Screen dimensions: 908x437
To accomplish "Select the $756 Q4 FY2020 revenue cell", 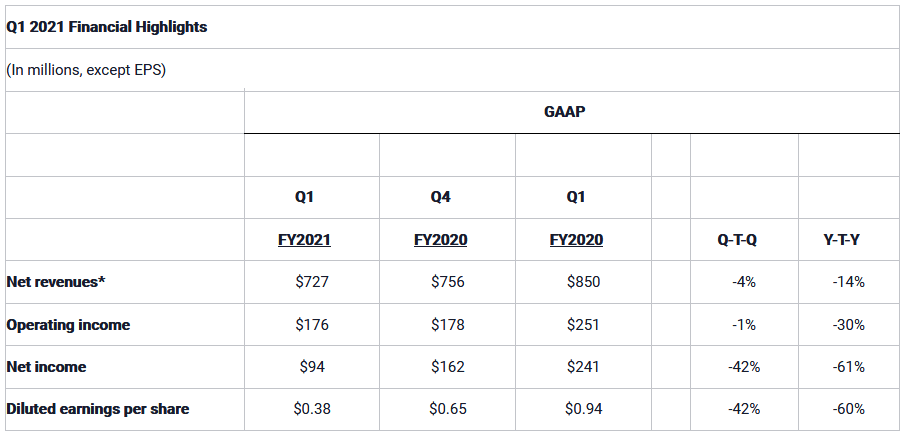I will pyautogui.click(x=448, y=282).
